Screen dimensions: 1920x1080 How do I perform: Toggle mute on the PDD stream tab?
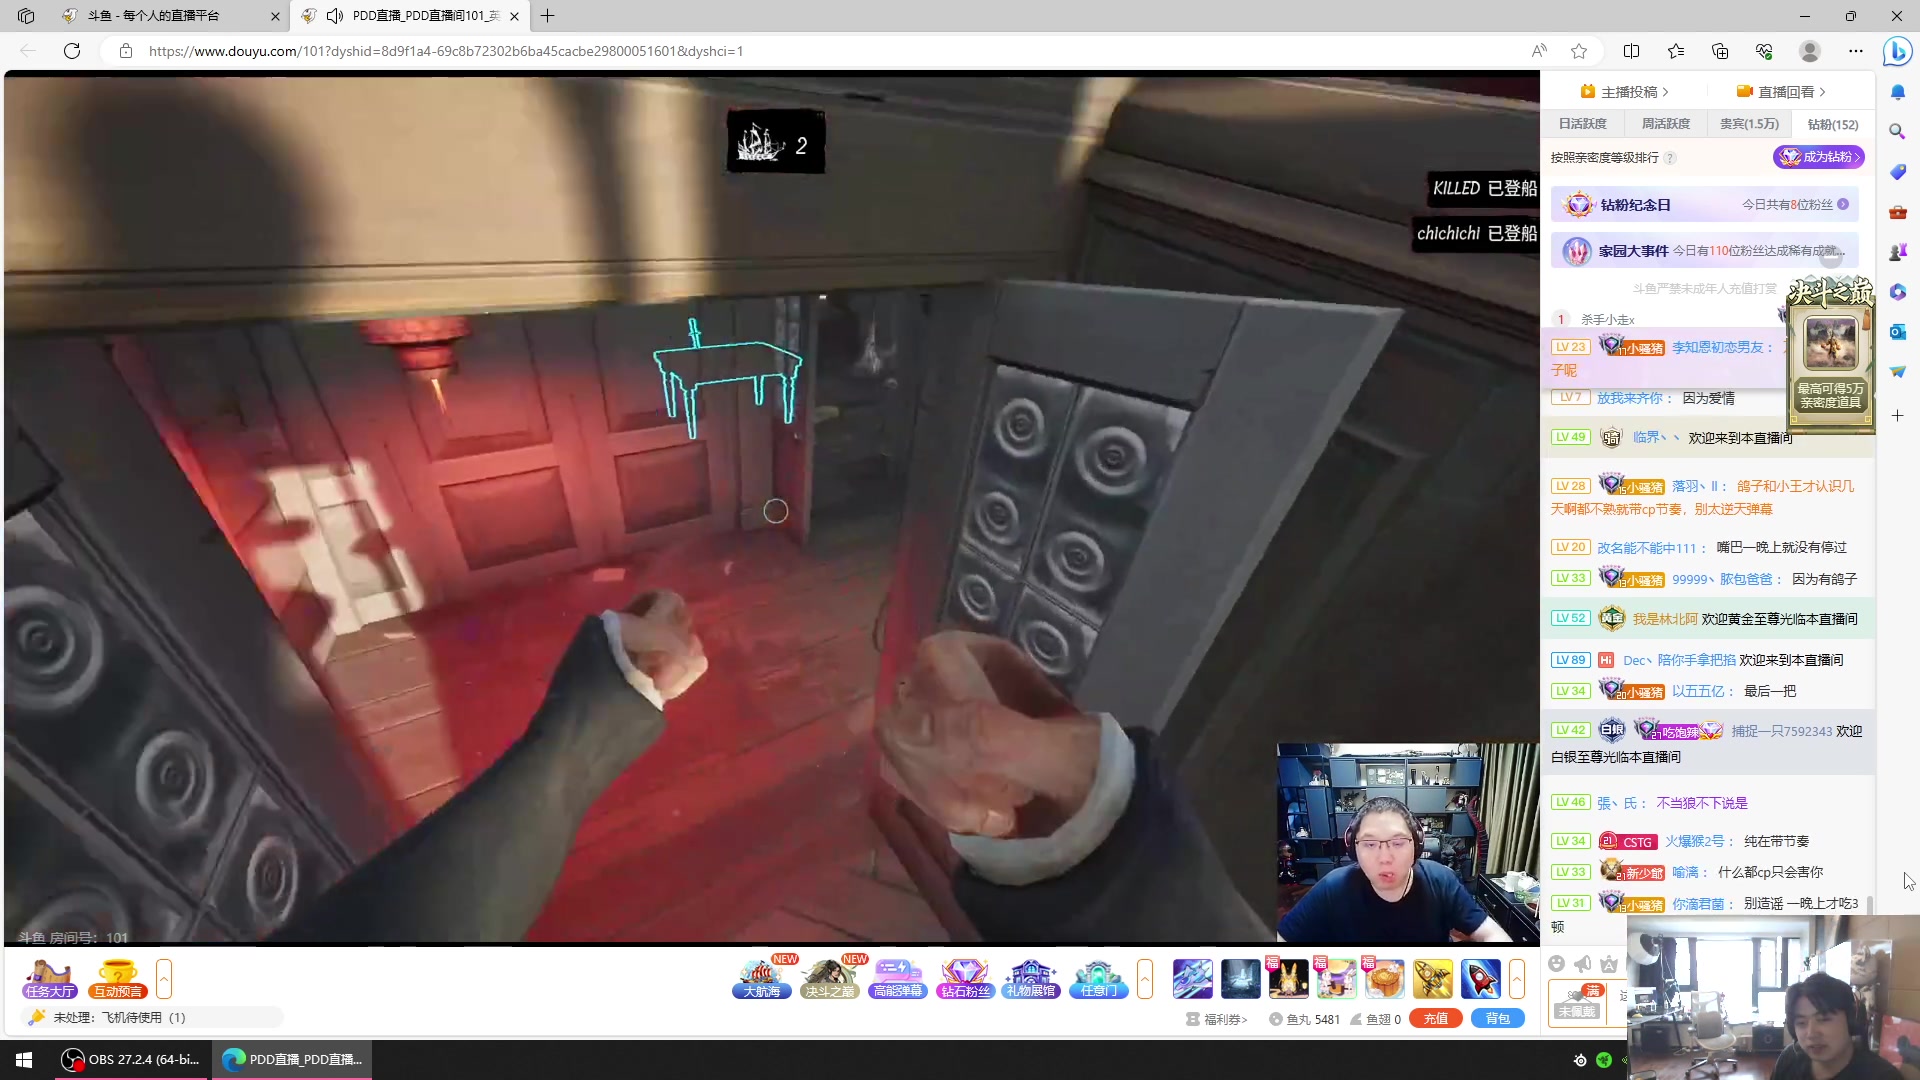tap(335, 16)
